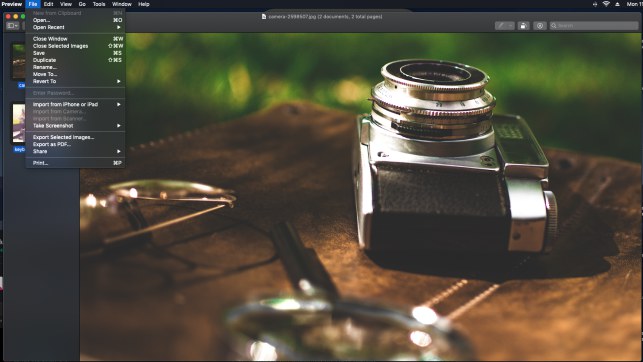Expand the Open Recent submenu

pyautogui.click(x=75, y=27)
